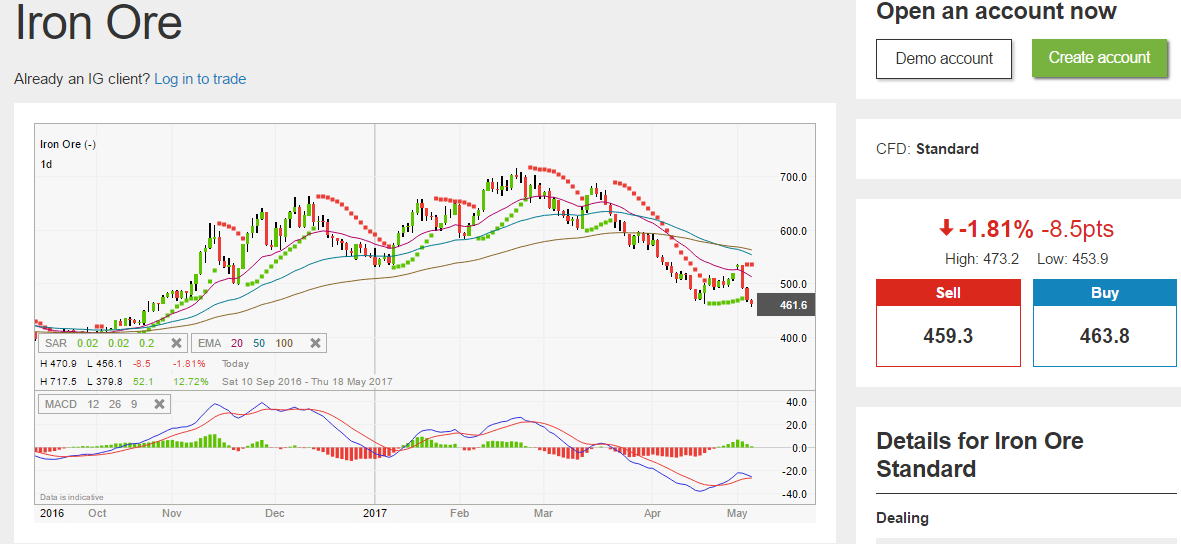Screen dimensions: 1181x544
Task: Click the 461.6 current price marker
Action: tap(786, 305)
